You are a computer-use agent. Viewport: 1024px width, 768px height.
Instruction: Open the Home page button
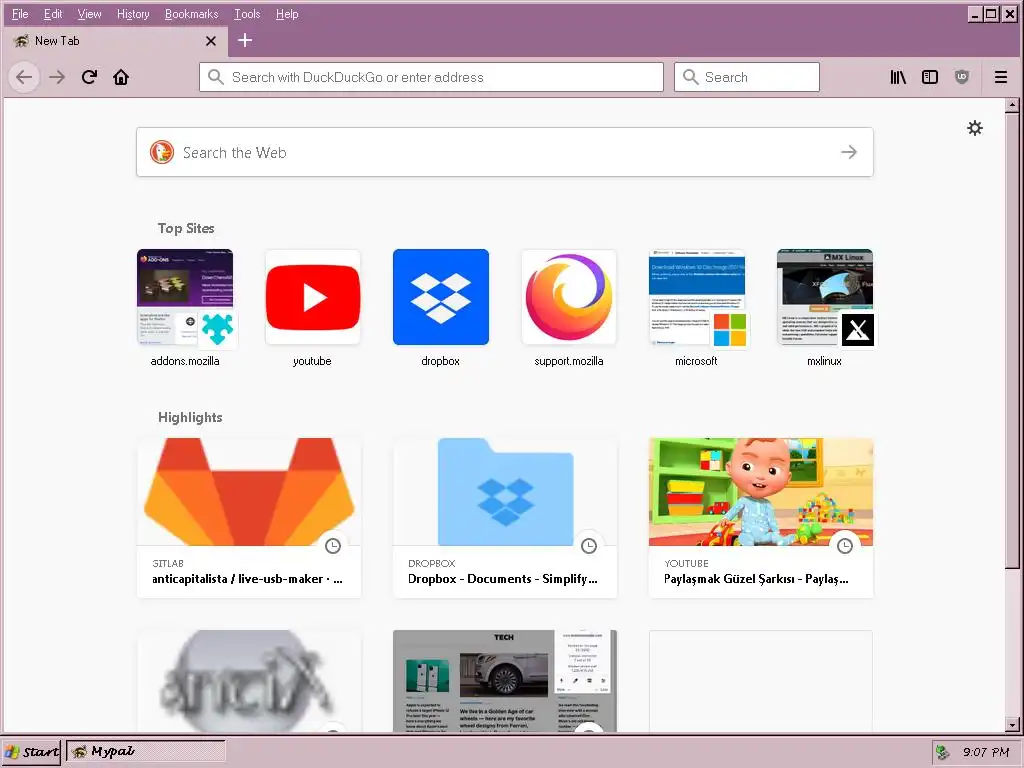[121, 77]
